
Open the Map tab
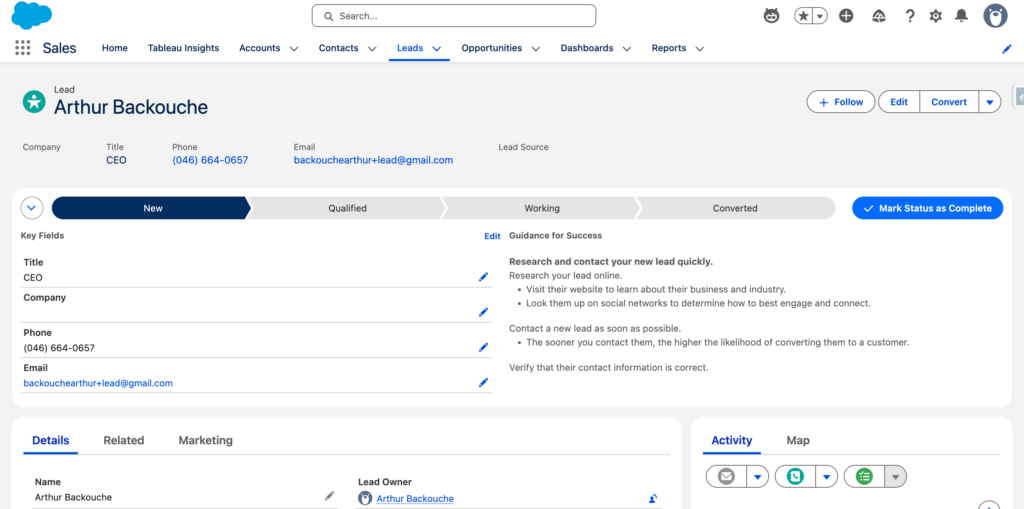point(798,440)
